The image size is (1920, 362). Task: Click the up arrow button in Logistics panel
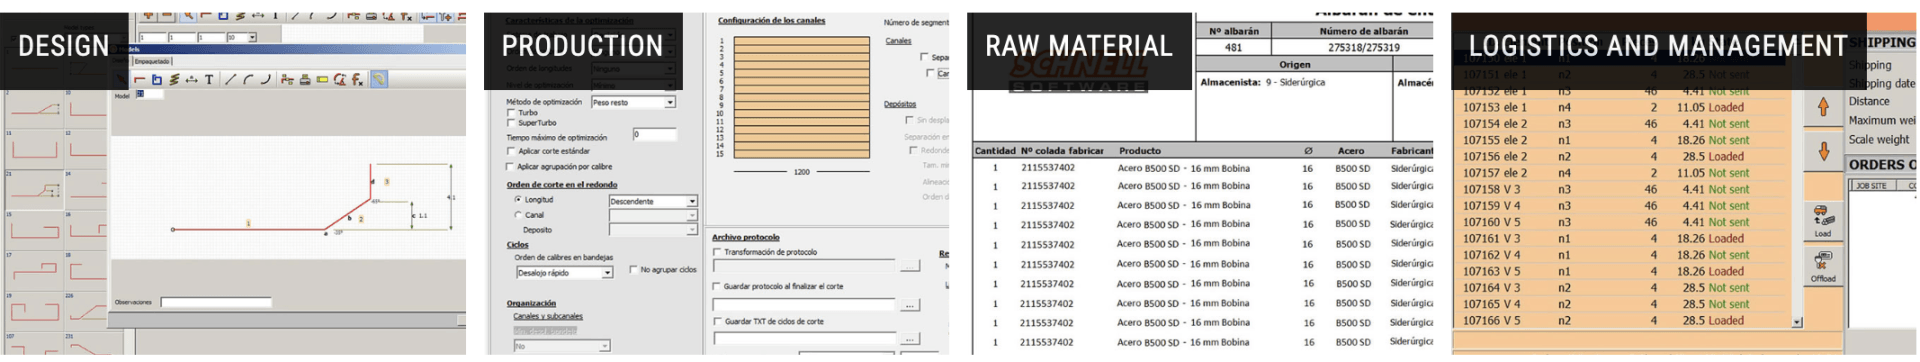pos(1823,107)
